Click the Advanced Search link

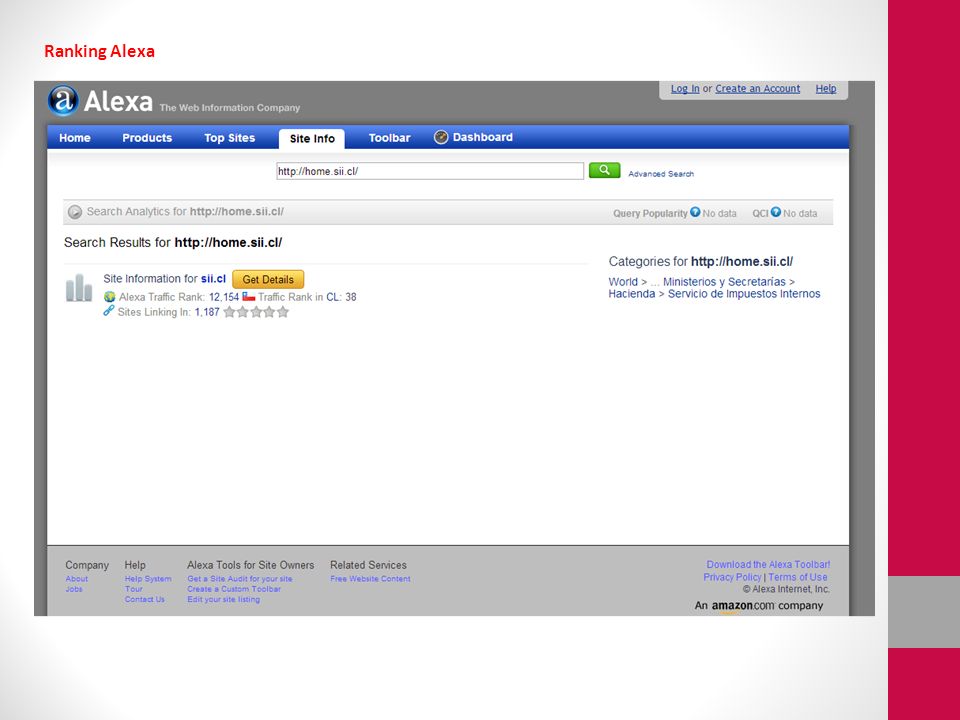[x=661, y=174]
